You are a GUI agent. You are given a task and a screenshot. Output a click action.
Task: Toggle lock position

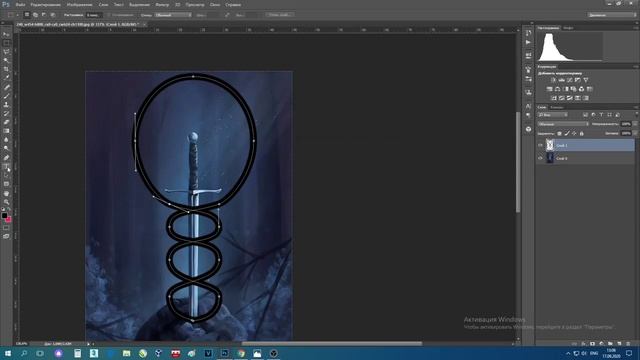574,133
